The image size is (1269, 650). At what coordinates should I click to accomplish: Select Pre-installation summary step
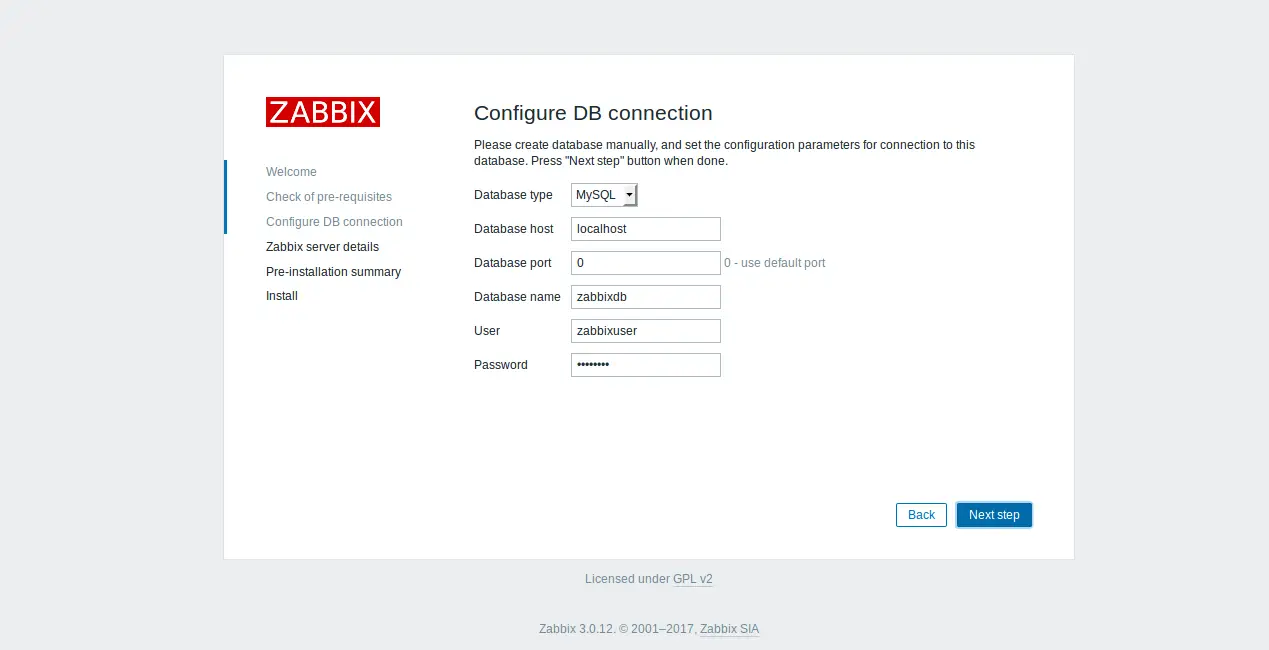coord(333,272)
